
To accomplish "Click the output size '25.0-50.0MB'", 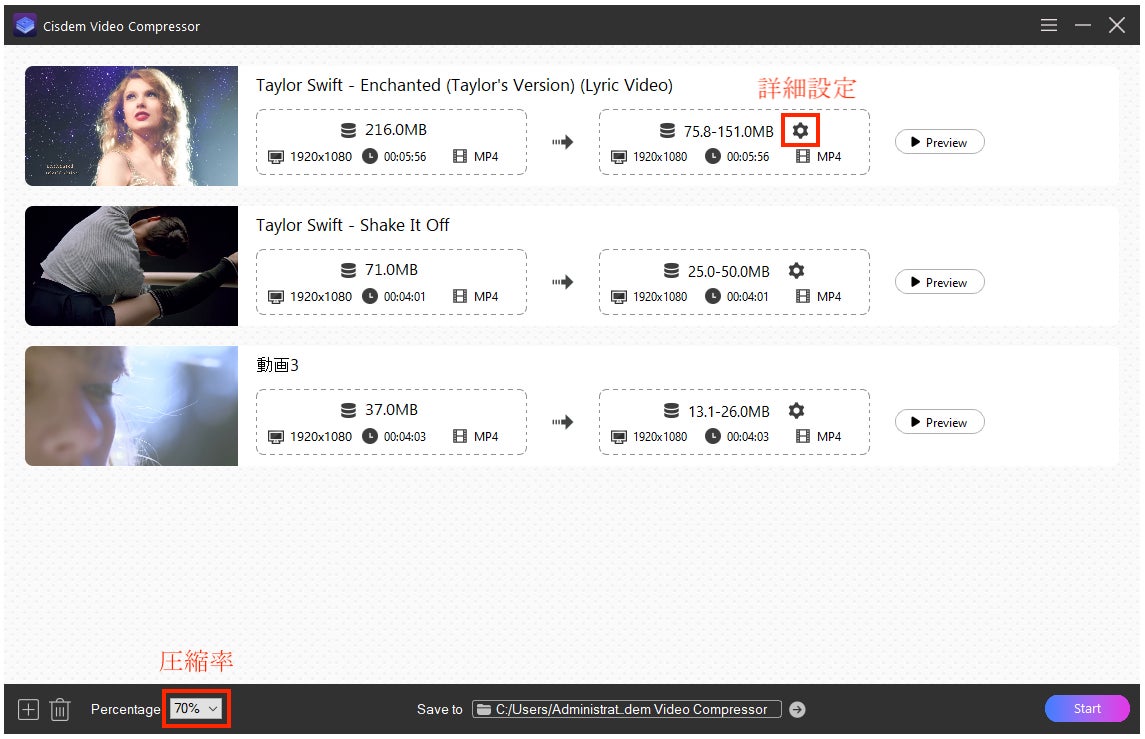I will tap(729, 272).
